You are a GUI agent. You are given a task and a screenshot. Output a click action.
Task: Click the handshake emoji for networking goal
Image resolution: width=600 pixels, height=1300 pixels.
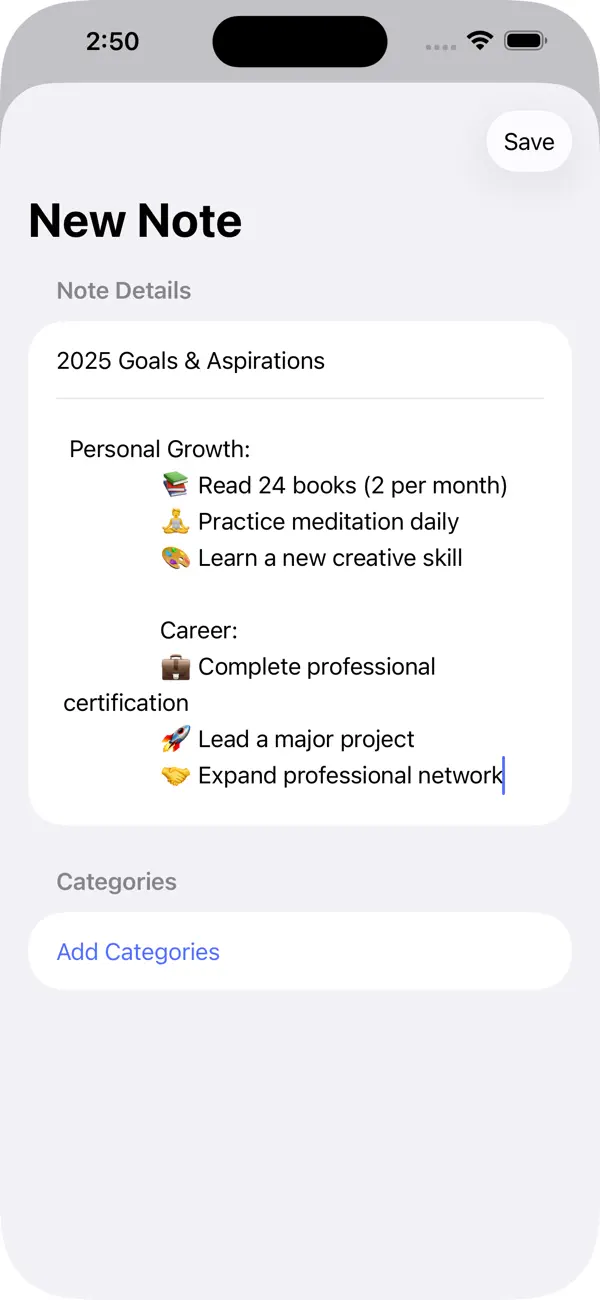(175, 775)
